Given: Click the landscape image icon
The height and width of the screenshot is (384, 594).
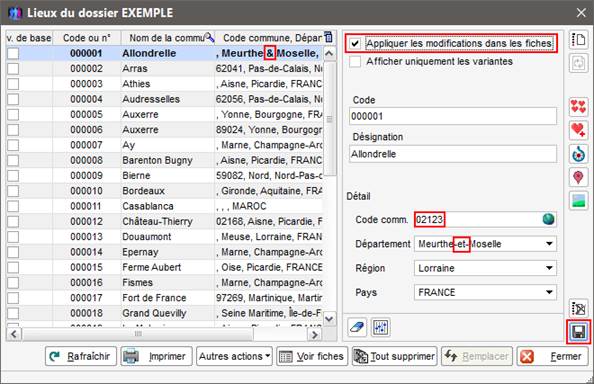Looking at the screenshot, I should [x=578, y=200].
